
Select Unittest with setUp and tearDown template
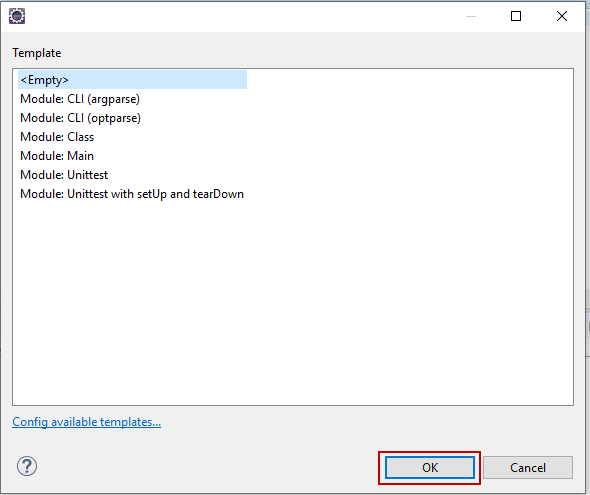[132, 194]
